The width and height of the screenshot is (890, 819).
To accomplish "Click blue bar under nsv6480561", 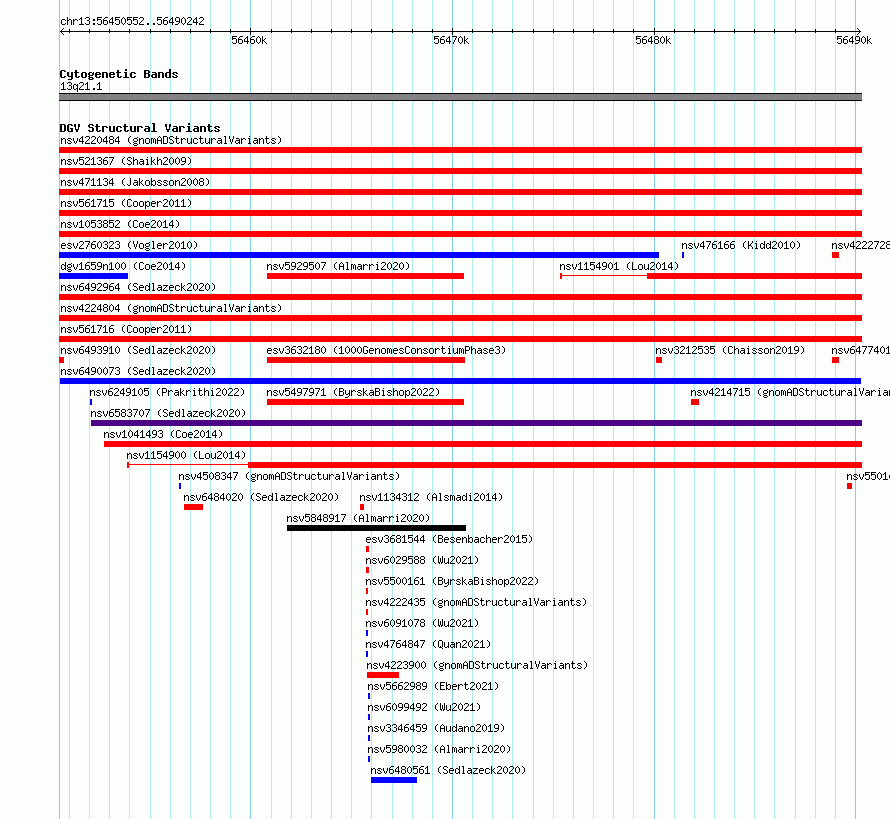I will tap(394, 780).
